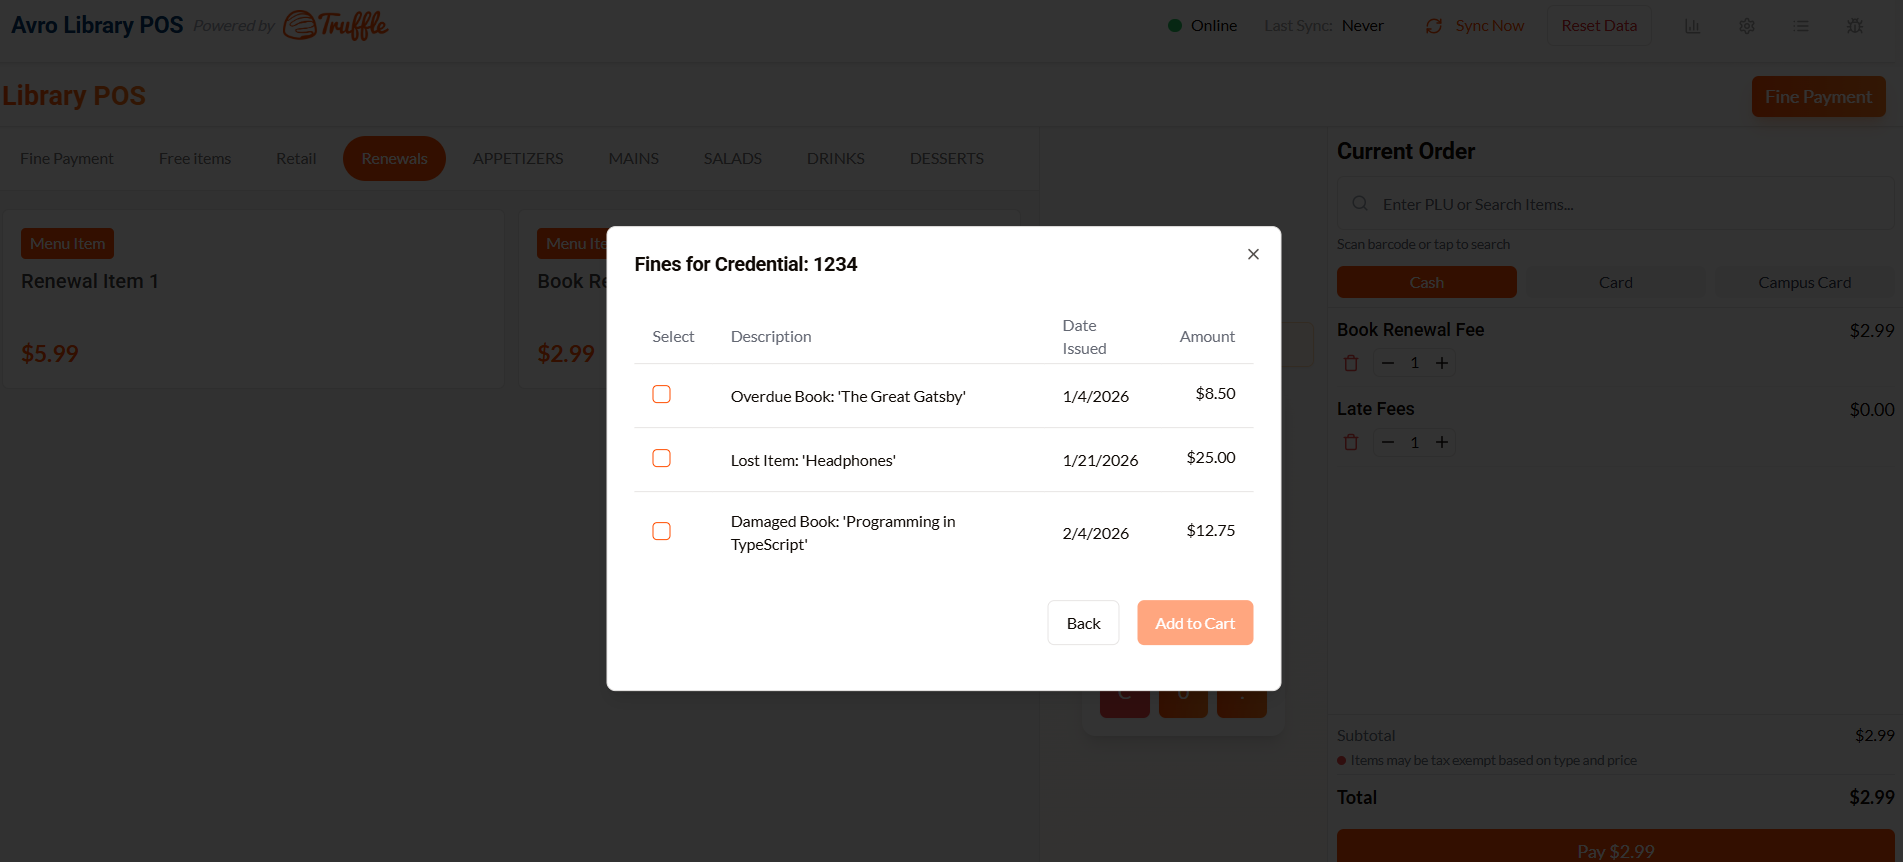Tick the Damaged Book 'Programming in TypeScript' checkbox

pos(661,531)
